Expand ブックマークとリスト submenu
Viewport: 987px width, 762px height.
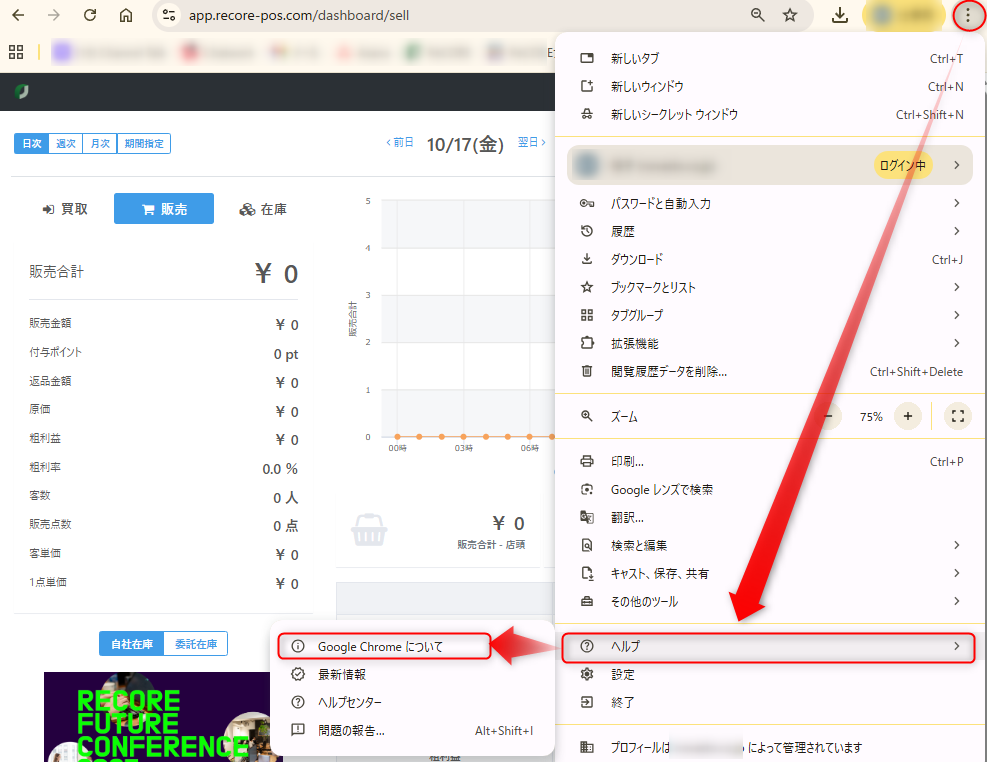[771, 287]
